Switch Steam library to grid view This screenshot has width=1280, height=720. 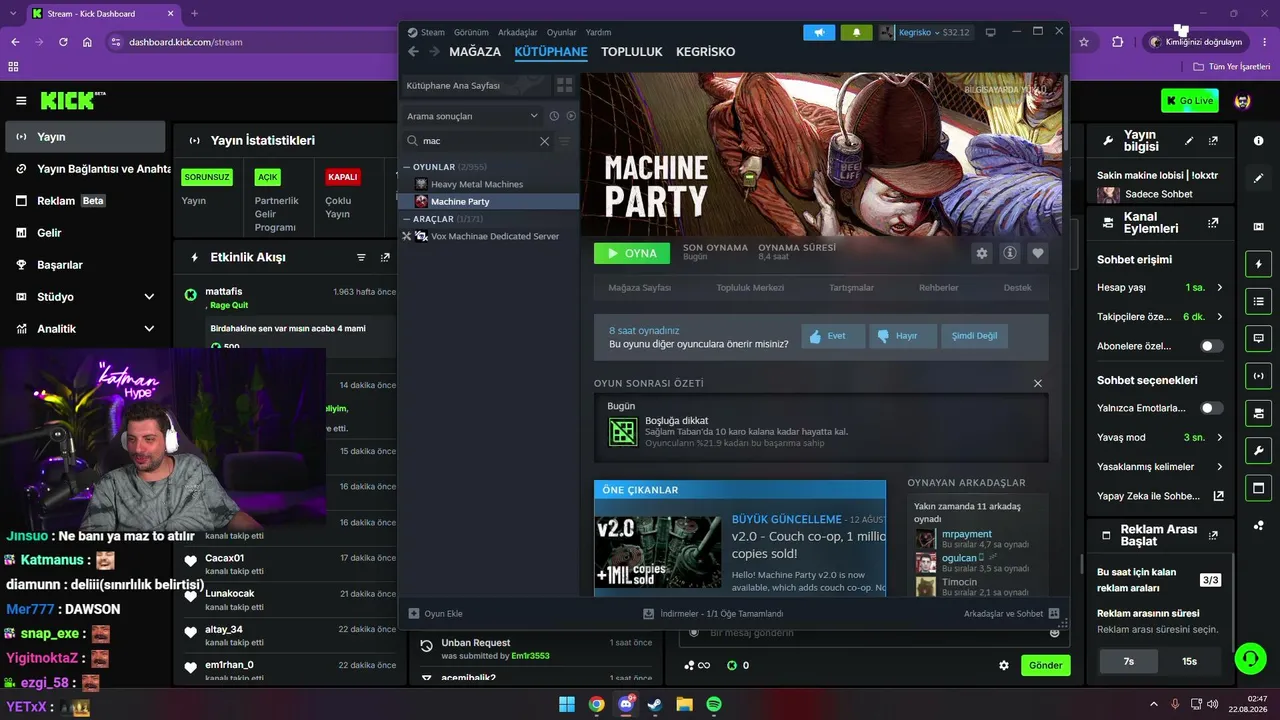tap(564, 86)
